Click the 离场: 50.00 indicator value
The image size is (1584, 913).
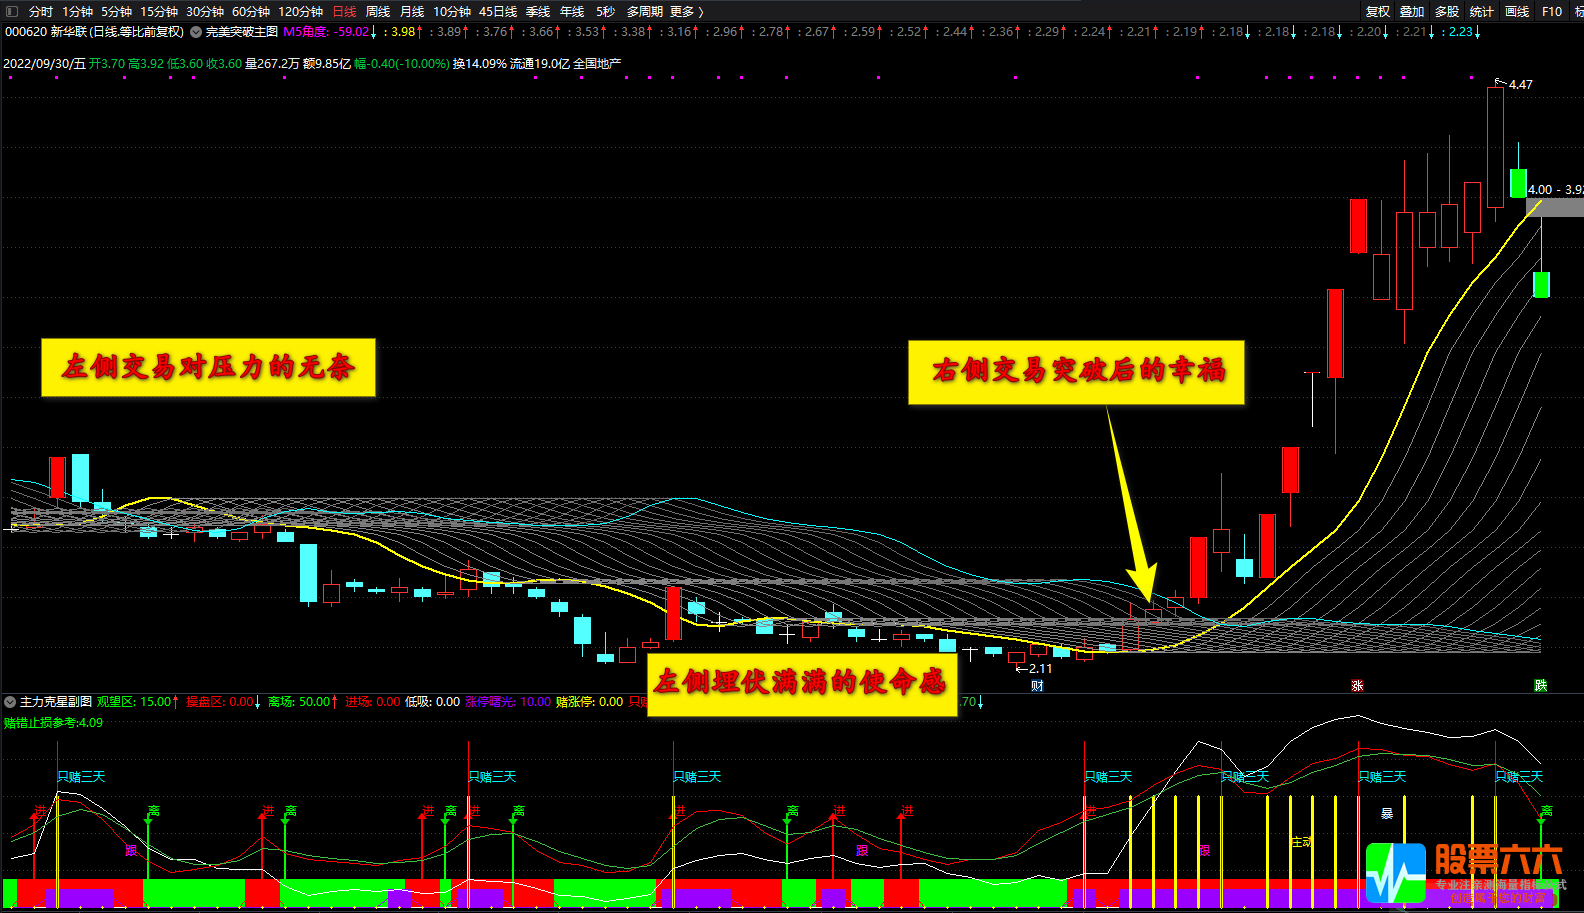(303, 702)
